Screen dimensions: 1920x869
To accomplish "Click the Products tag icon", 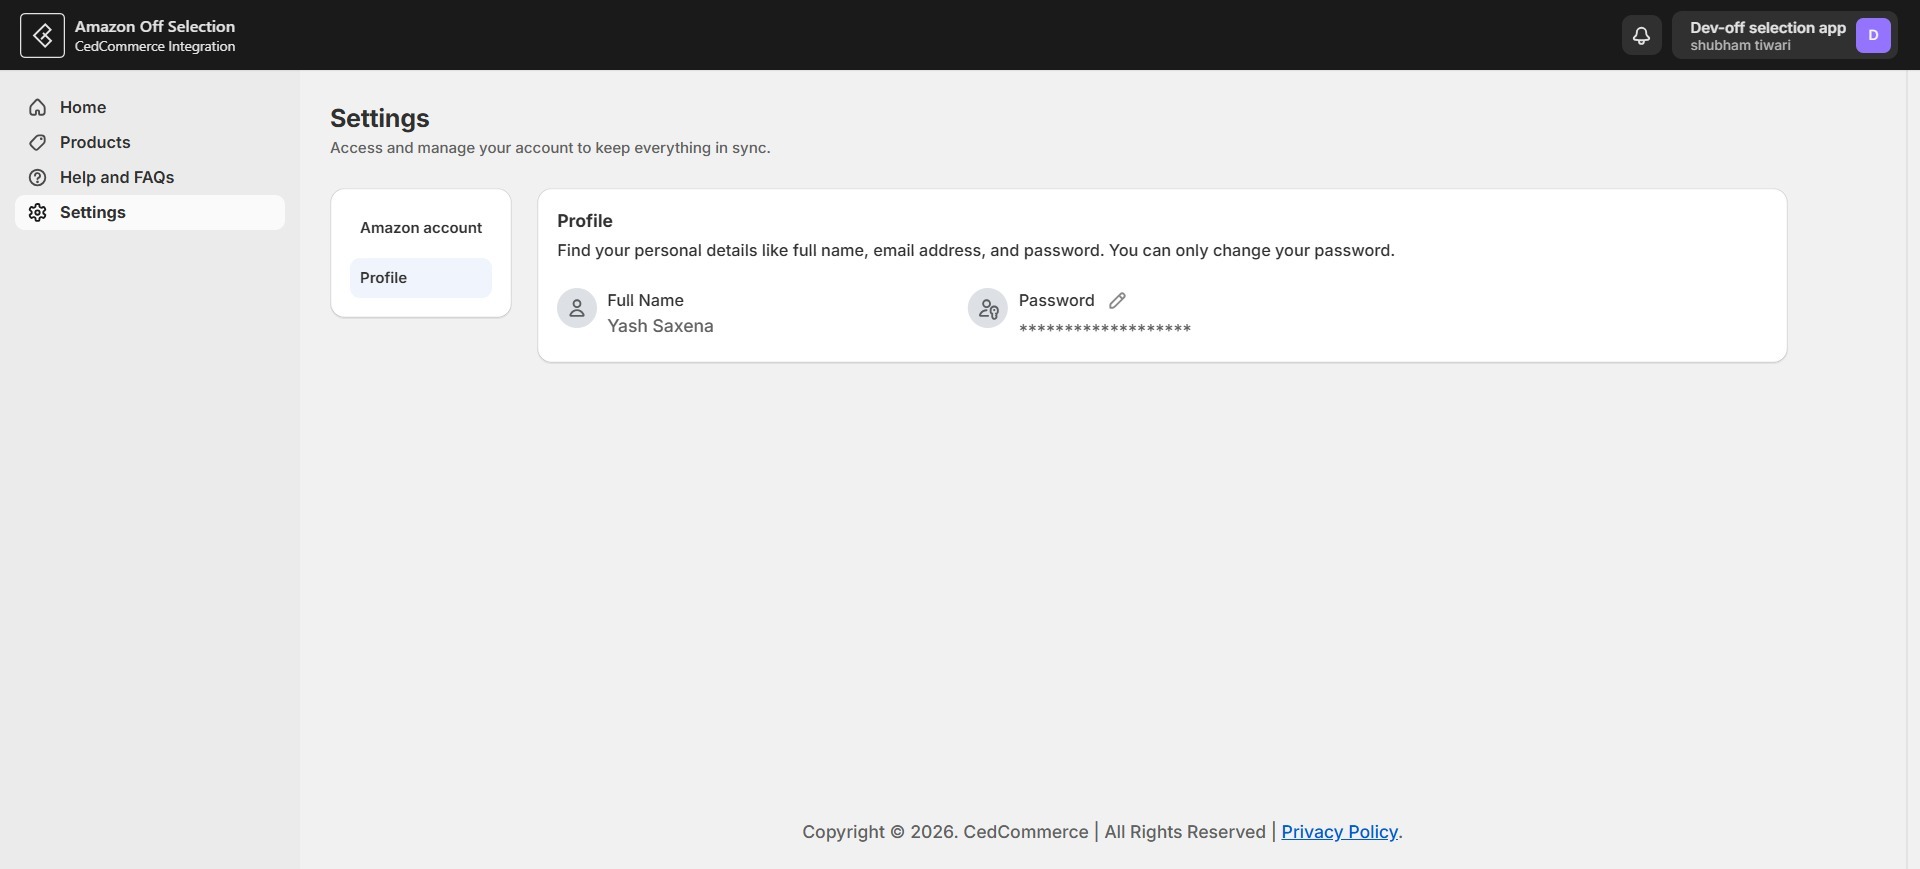I will coord(38,142).
